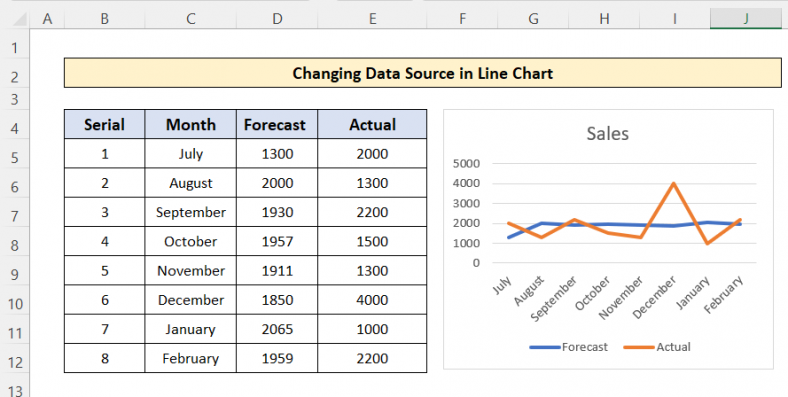Select column E header
Screen dimensions: 788x397
click(x=372, y=19)
